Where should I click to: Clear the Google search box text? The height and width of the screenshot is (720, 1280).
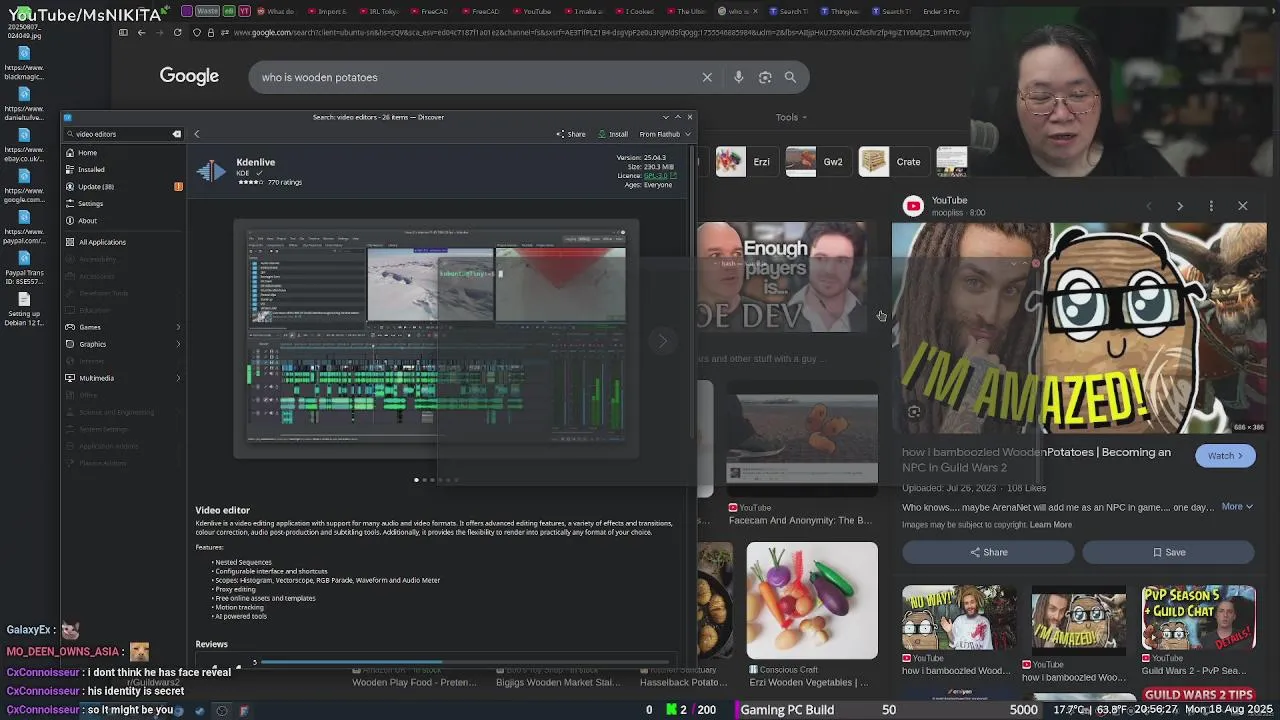(707, 77)
